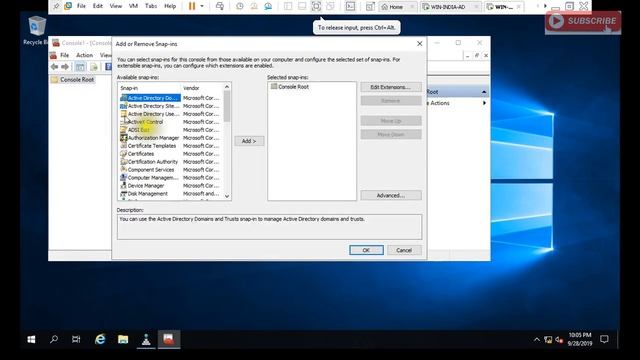The image size is (640, 360).
Task: Open the VMware Tabs menu
Action: click(151, 6)
